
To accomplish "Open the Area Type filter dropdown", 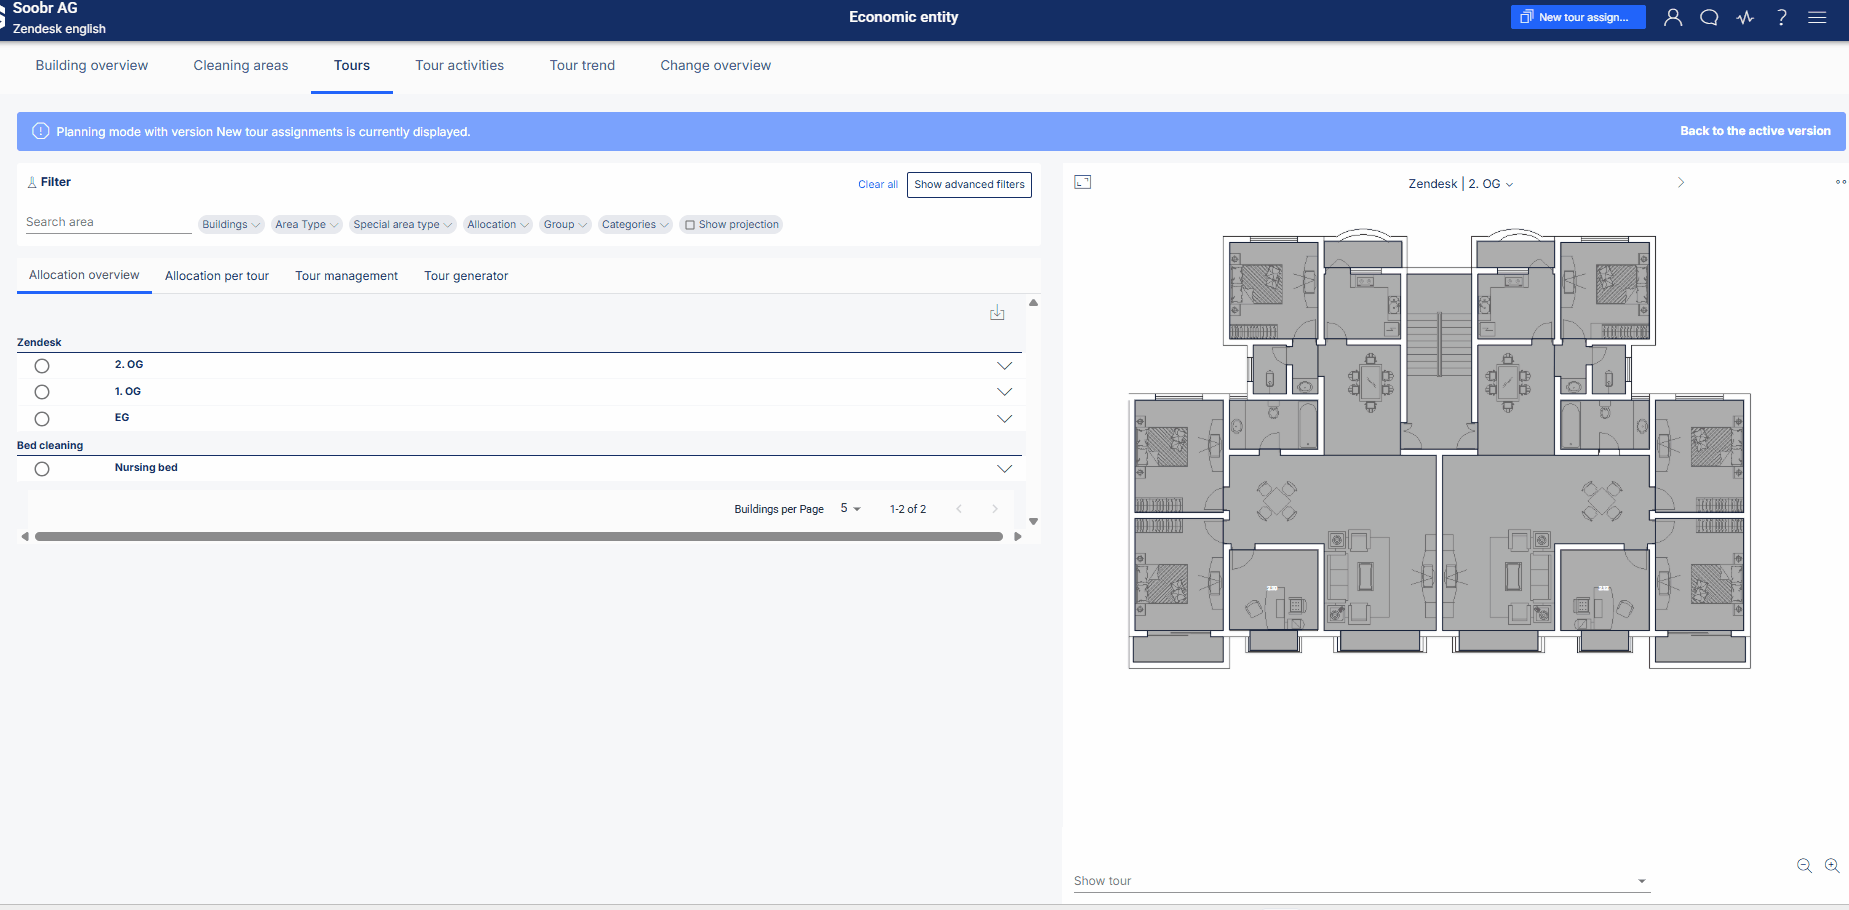I will [x=307, y=225].
